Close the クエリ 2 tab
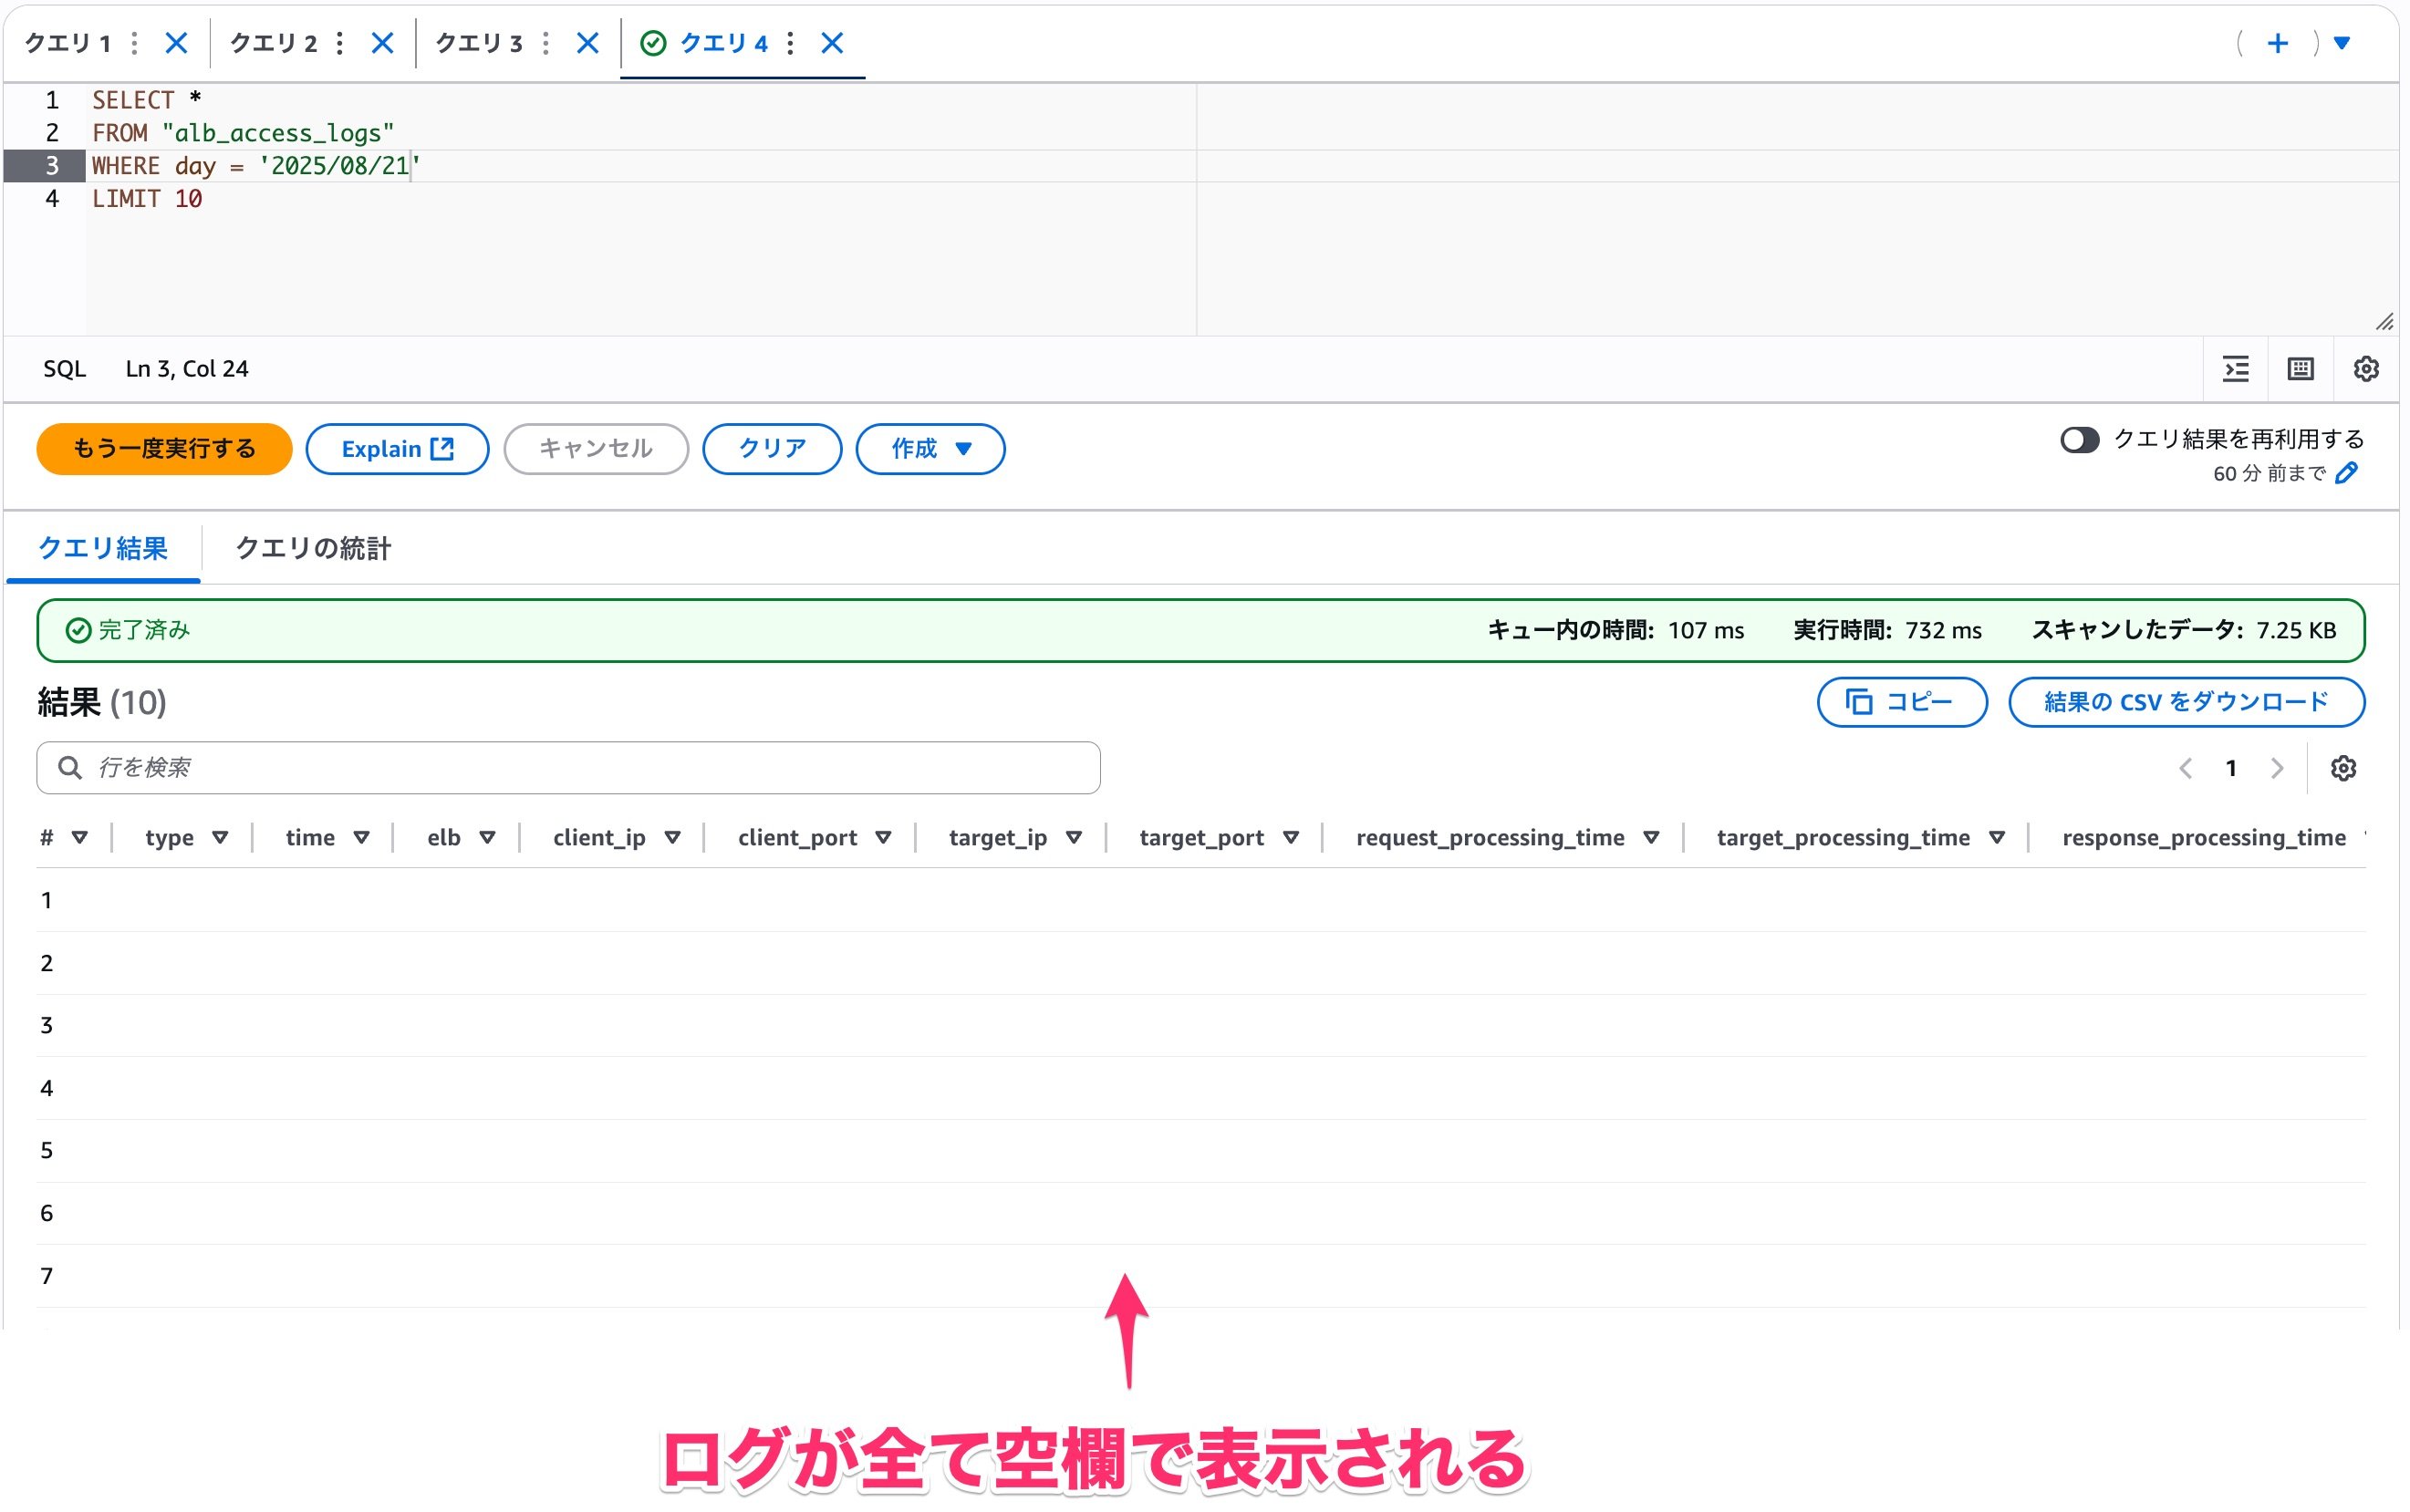The image size is (2410, 1512). click(382, 43)
